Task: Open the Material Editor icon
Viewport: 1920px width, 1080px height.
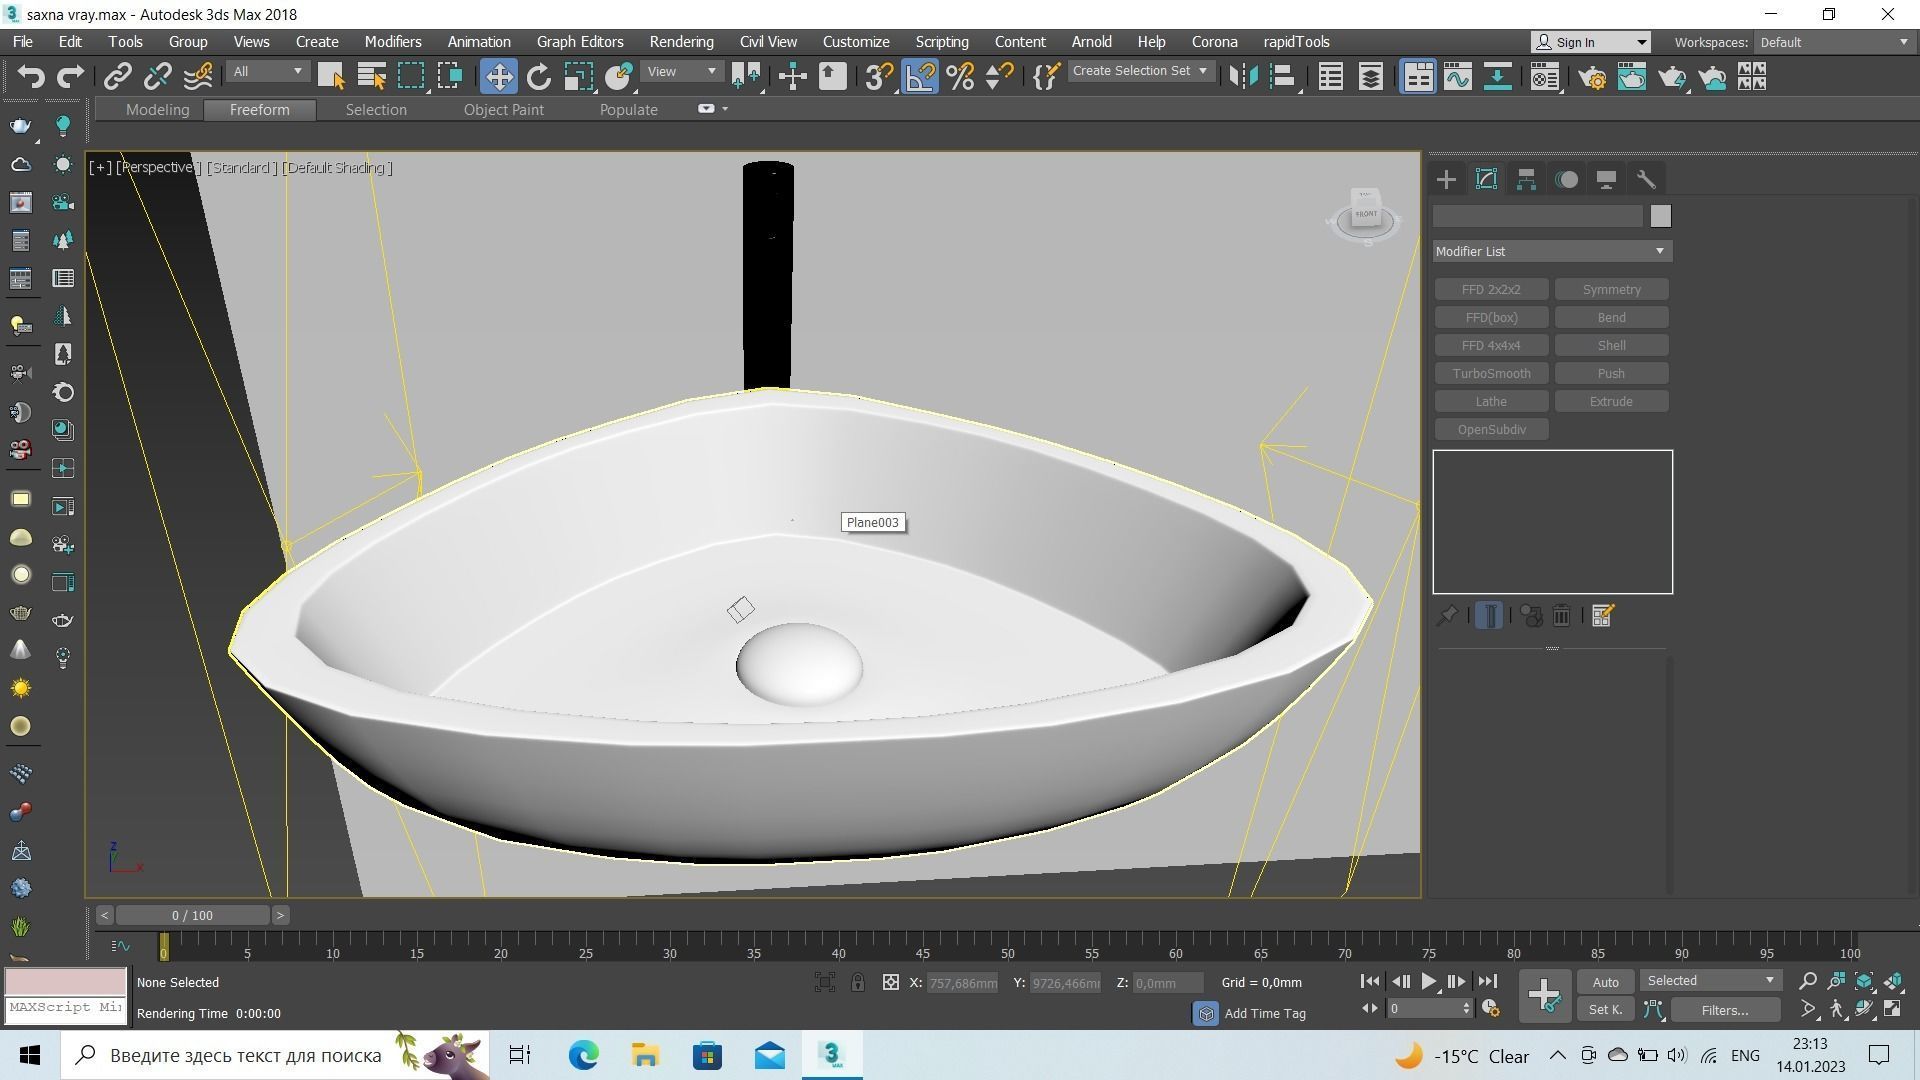Action: tap(1544, 76)
